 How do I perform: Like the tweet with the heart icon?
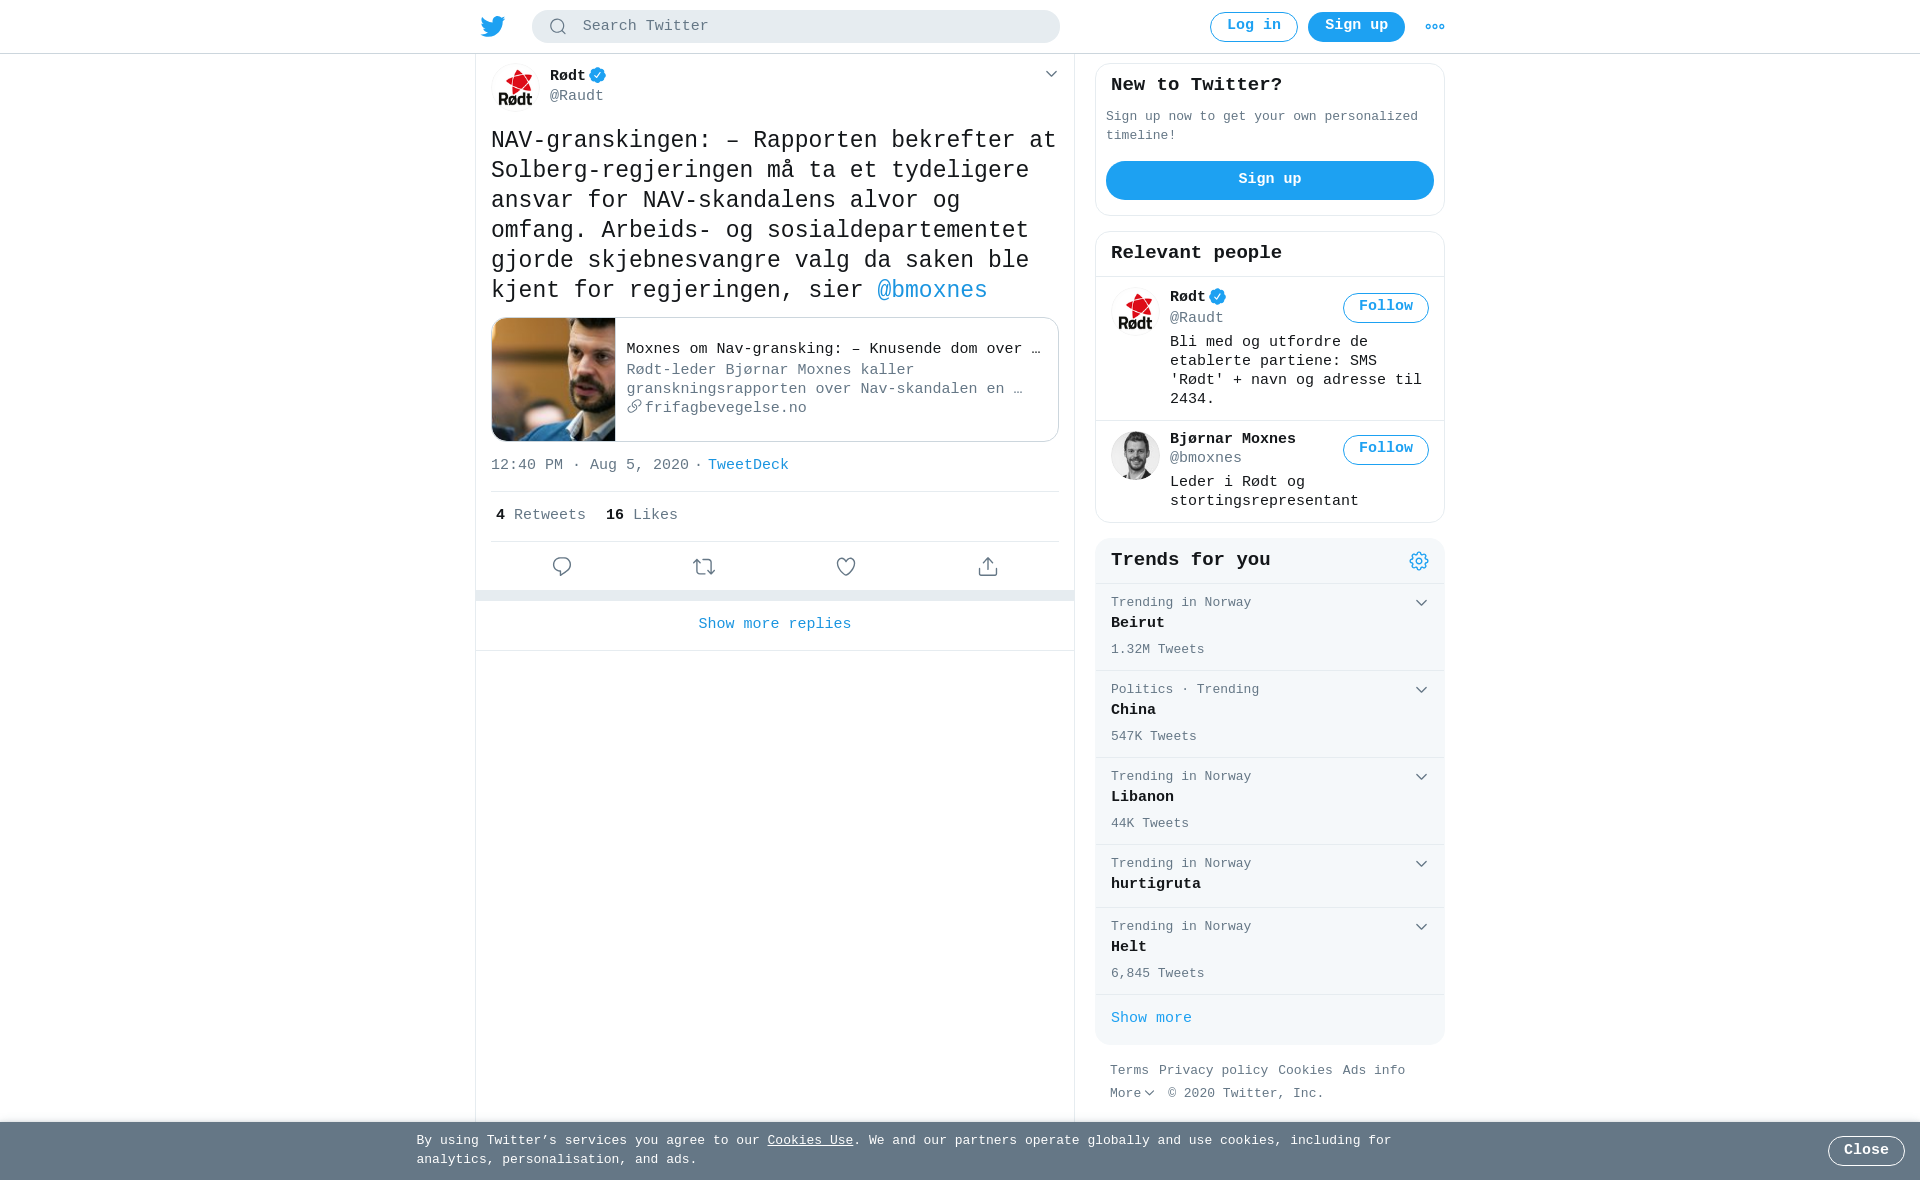pyautogui.click(x=846, y=567)
